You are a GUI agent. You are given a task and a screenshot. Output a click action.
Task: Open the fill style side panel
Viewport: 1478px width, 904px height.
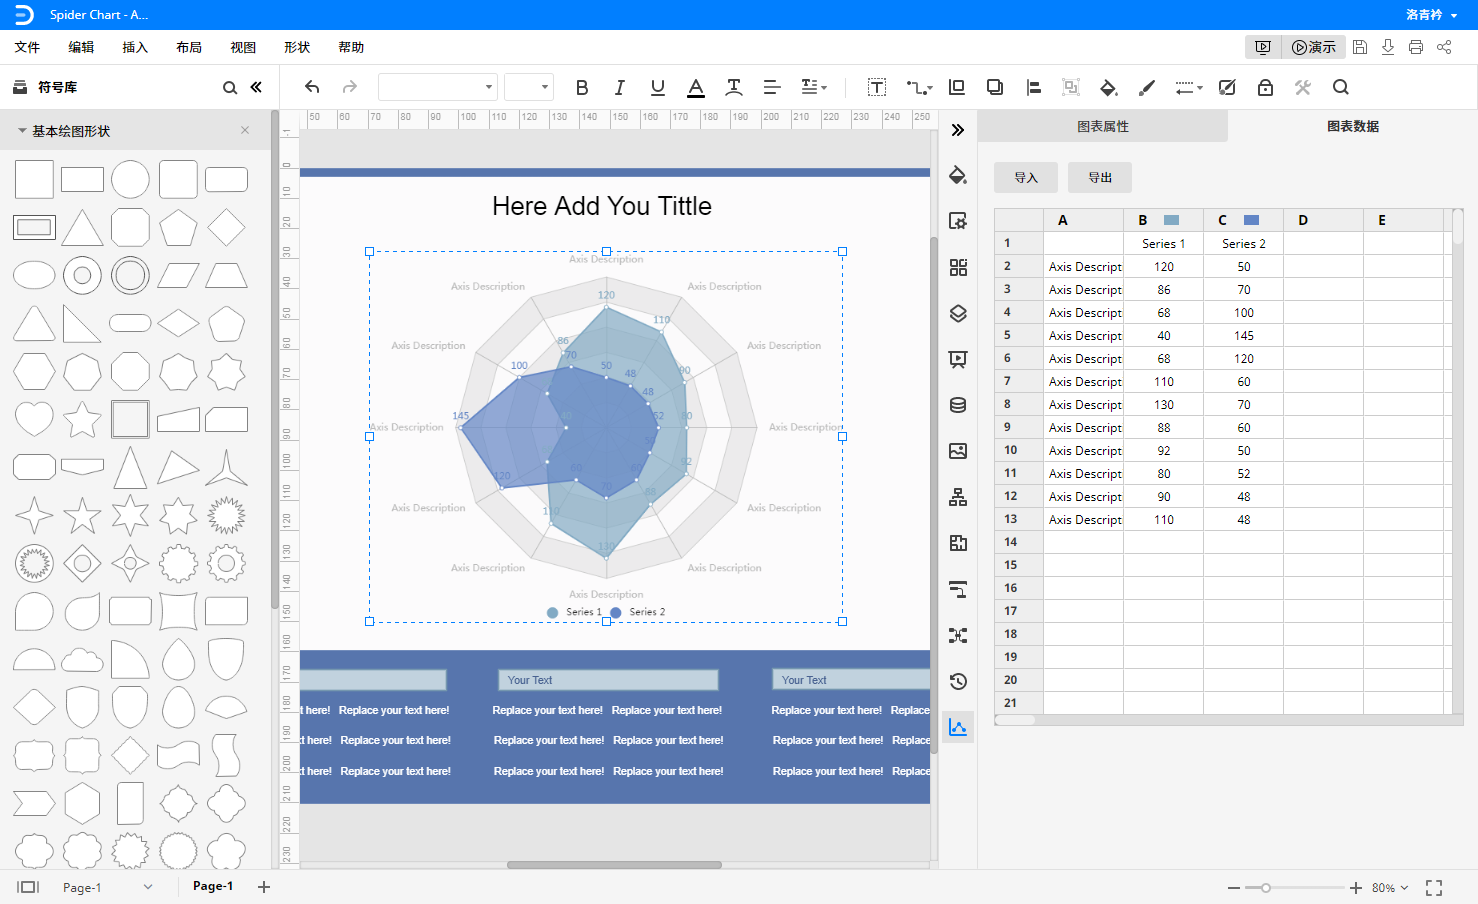pos(957,175)
